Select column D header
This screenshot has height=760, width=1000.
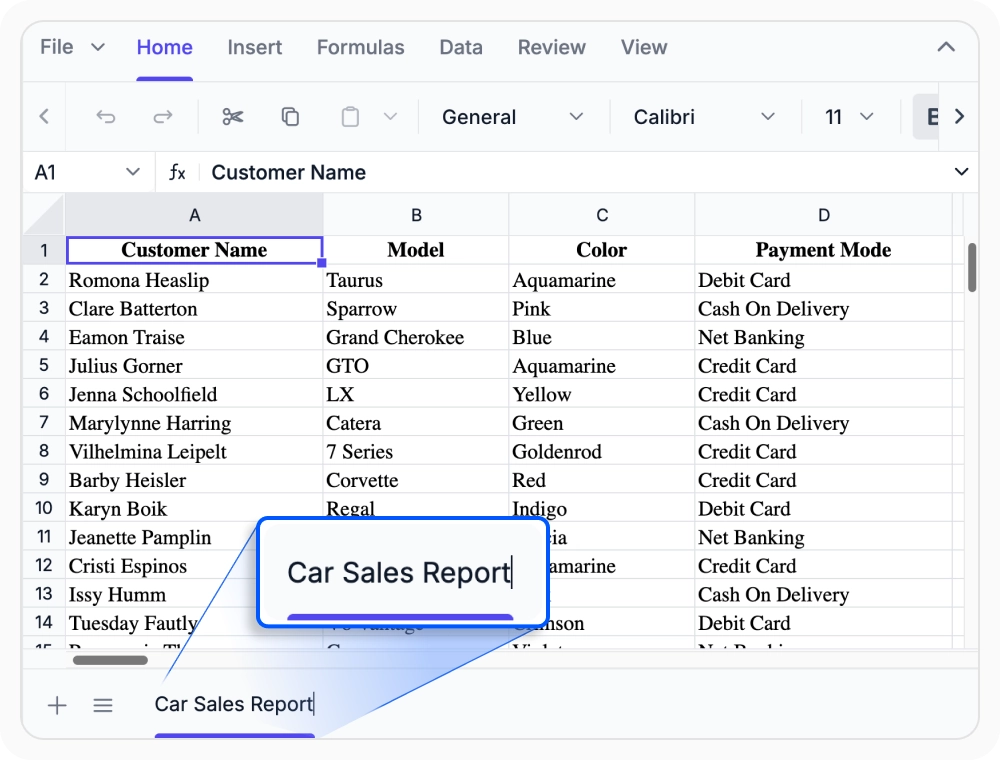[823, 216]
